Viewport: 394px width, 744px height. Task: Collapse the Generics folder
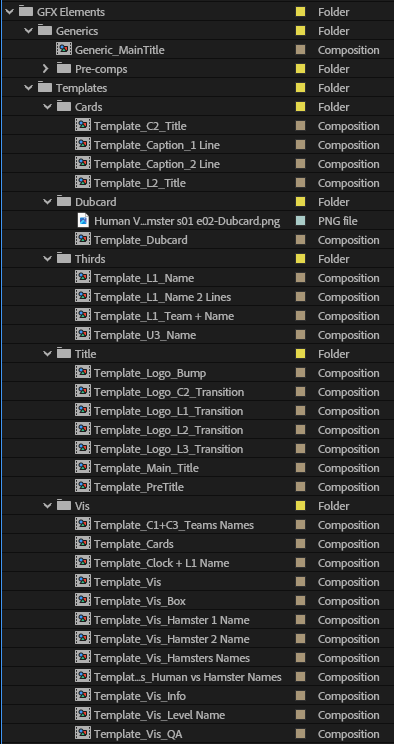coord(28,31)
